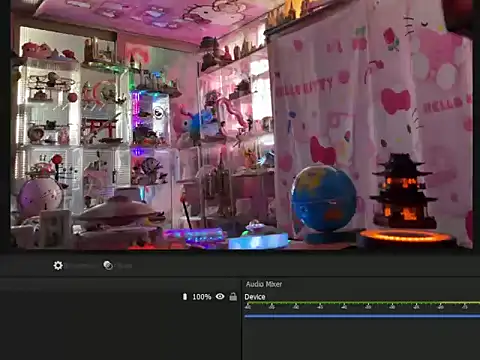Toggle source visibility with the eye icon

tap(220, 296)
